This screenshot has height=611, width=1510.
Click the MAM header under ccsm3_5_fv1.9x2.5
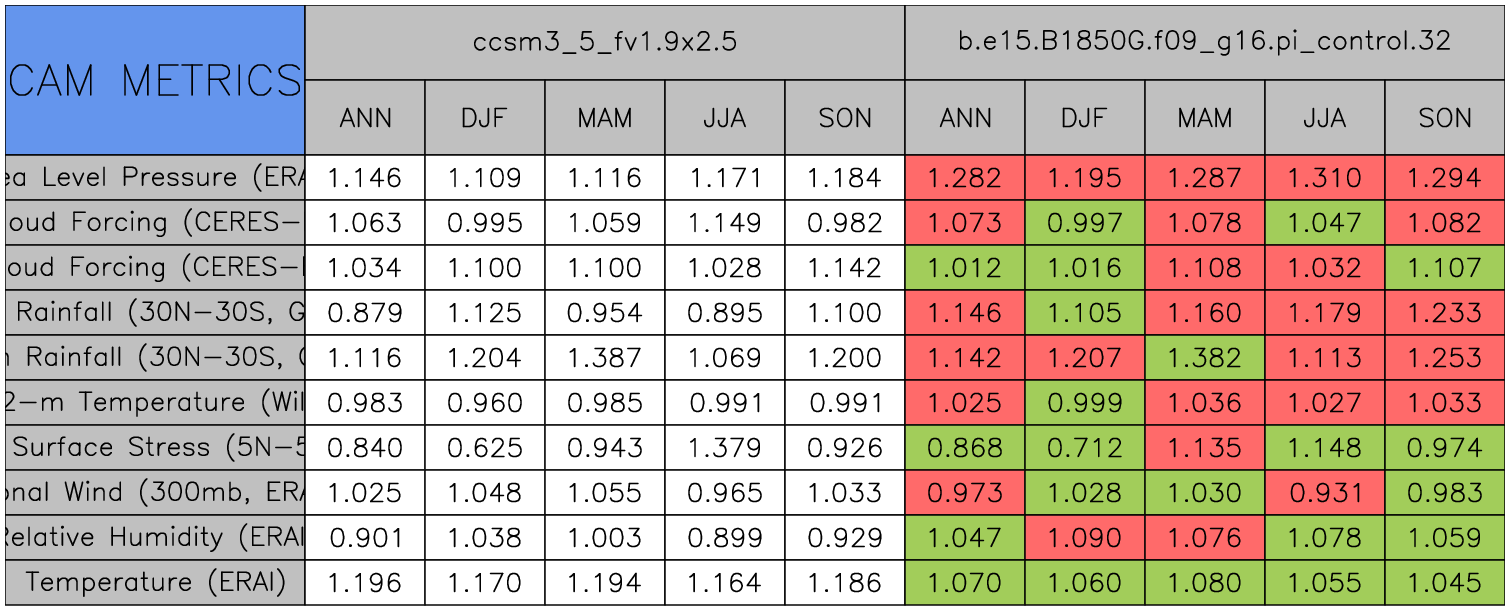coord(604,118)
